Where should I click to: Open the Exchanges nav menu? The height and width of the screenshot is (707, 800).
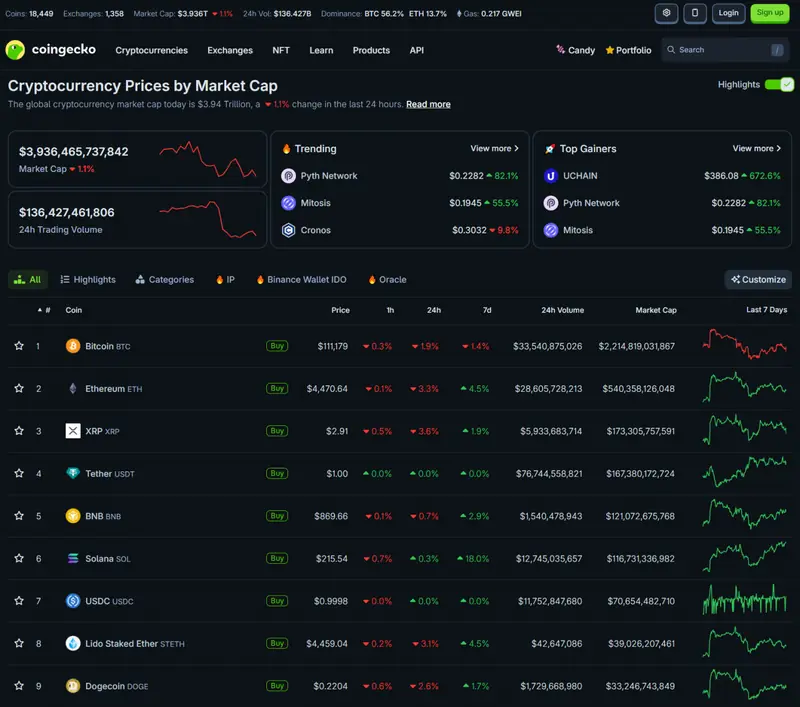(230, 50)
